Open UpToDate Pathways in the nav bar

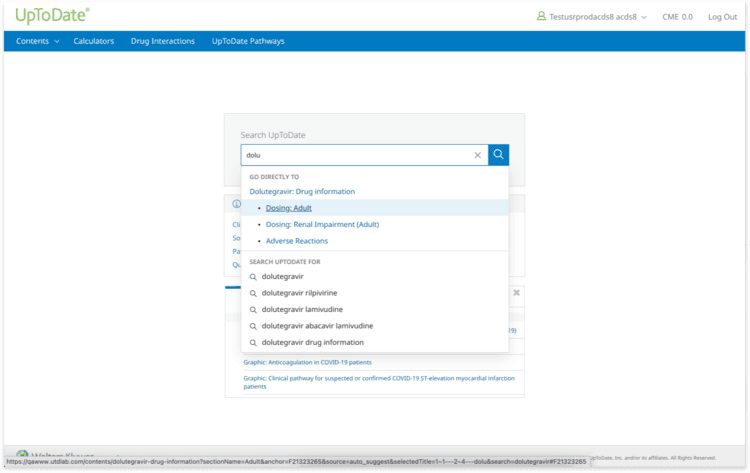coord(248,41)
